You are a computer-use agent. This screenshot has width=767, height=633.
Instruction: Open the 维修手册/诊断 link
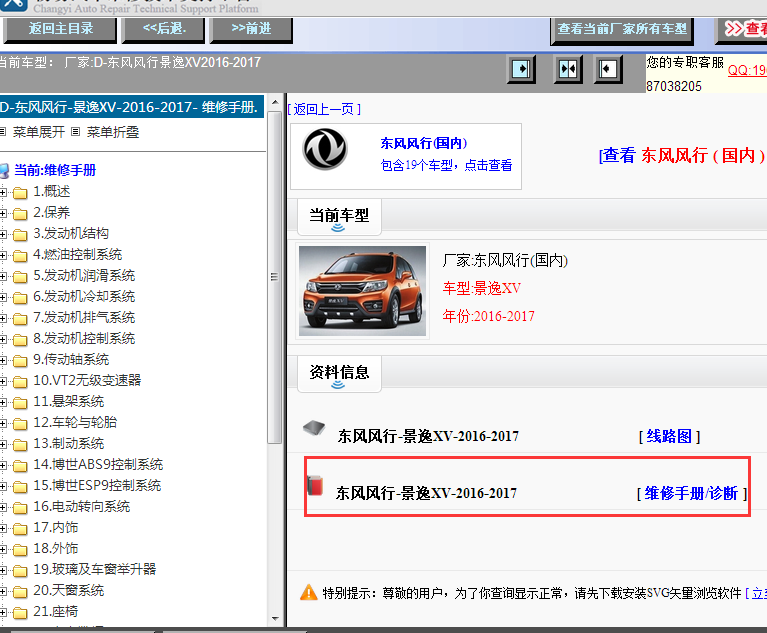[691, 493]
